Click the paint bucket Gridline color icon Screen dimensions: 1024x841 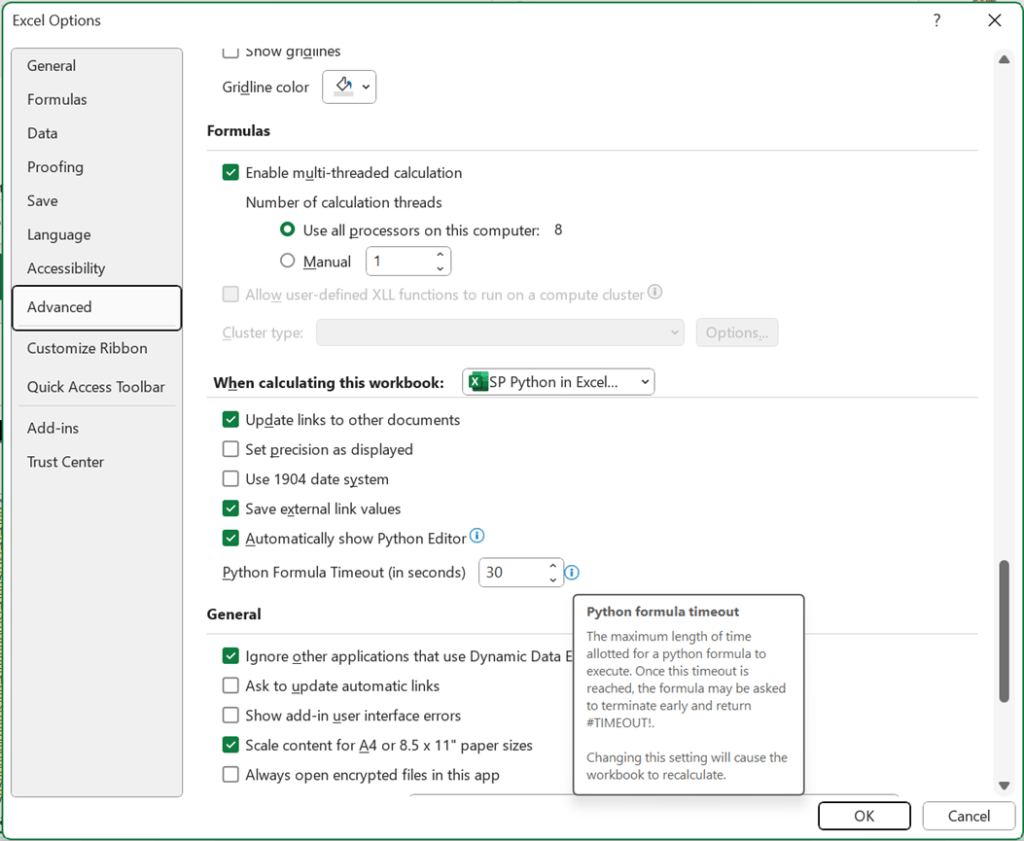point(344,87)
